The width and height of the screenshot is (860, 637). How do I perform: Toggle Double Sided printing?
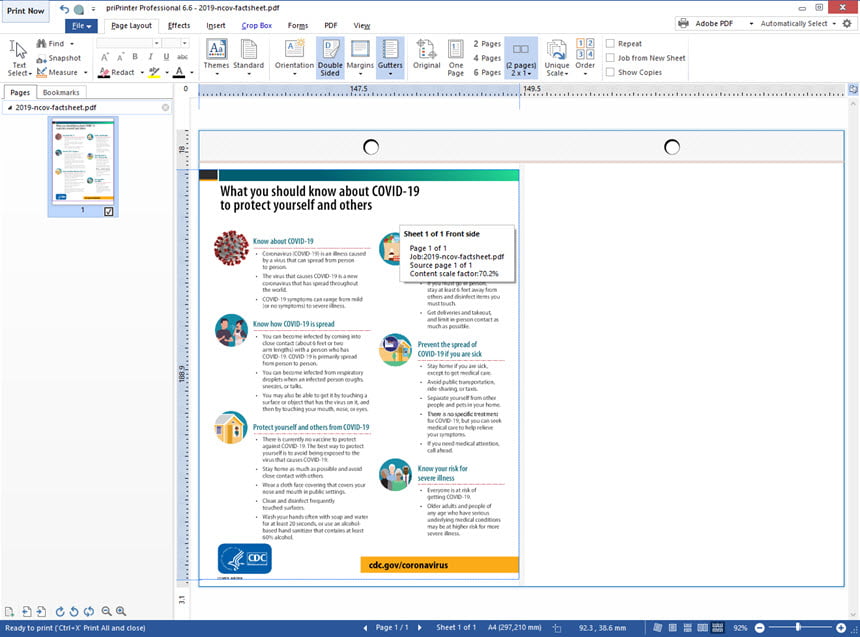[x=330, y=58]
